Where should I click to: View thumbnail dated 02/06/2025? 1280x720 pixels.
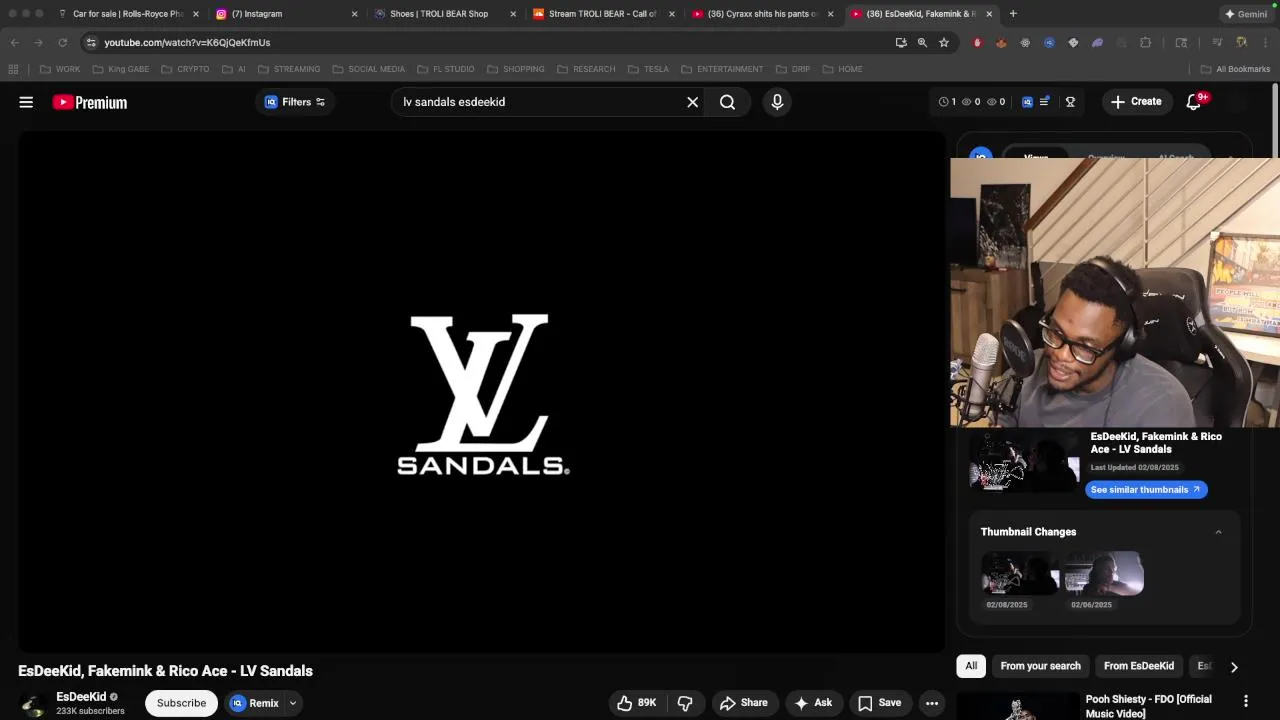tap(1104, 574)
